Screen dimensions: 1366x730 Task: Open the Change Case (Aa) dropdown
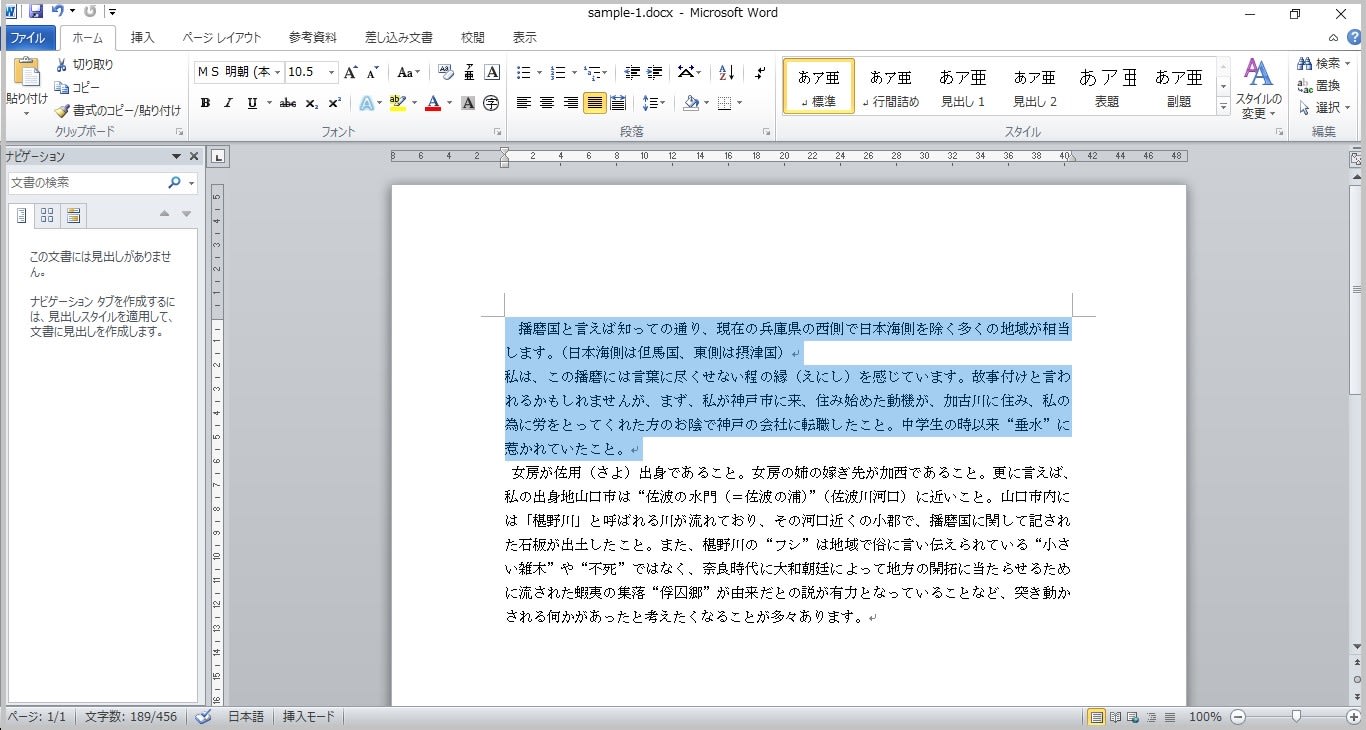(408, 72)
